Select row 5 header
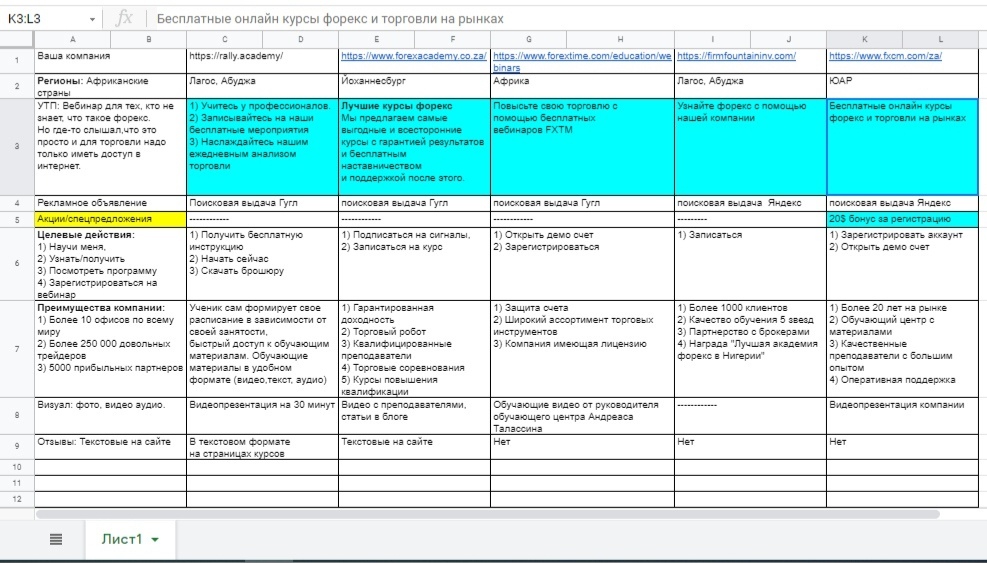 (17, 219)
